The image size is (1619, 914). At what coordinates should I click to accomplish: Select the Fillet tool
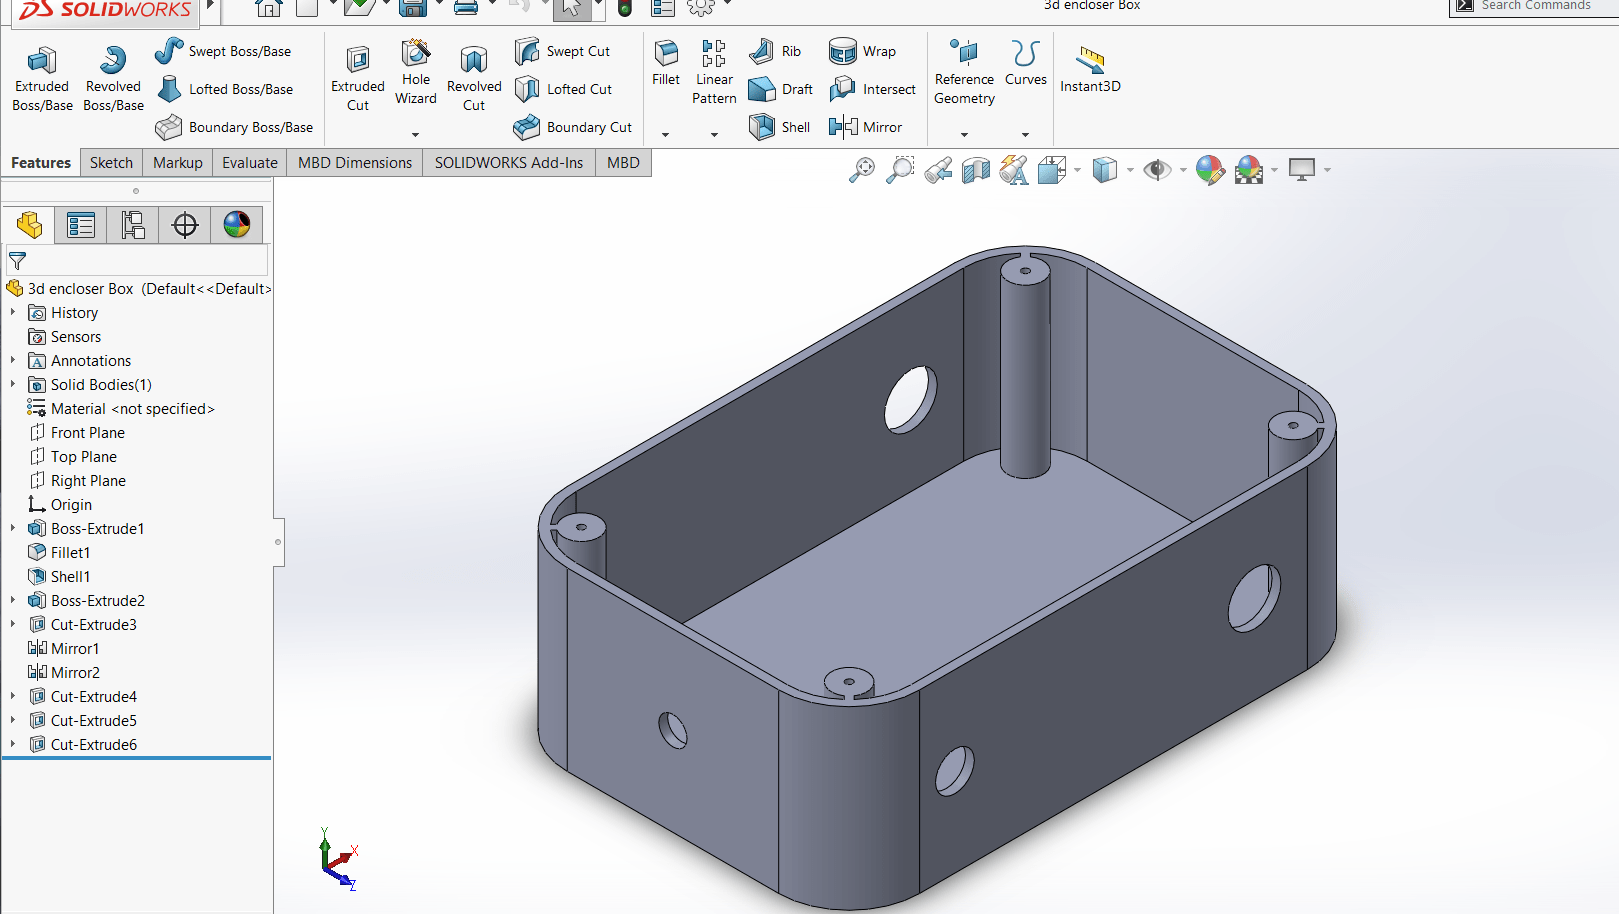pos(666,64)
